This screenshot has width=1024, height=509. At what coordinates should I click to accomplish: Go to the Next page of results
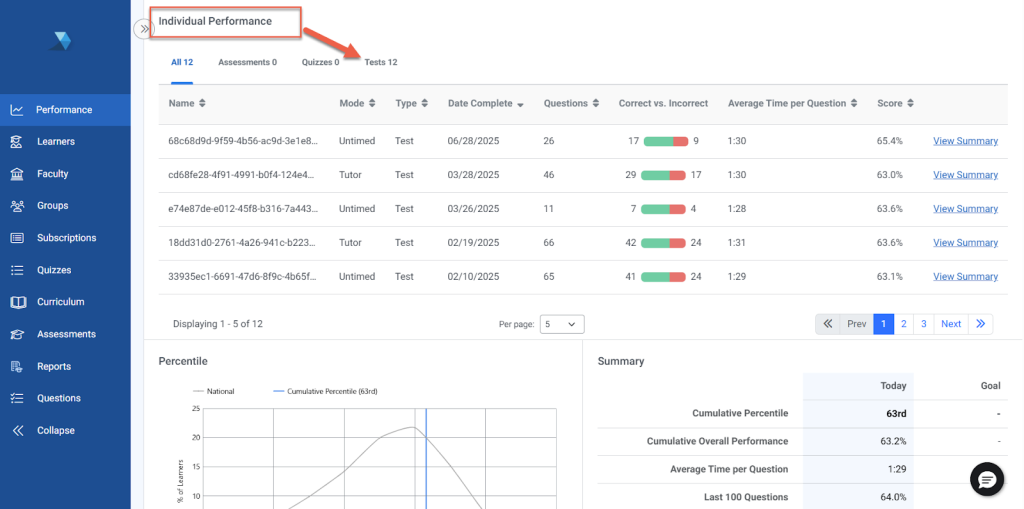click(x=951, y=324)
